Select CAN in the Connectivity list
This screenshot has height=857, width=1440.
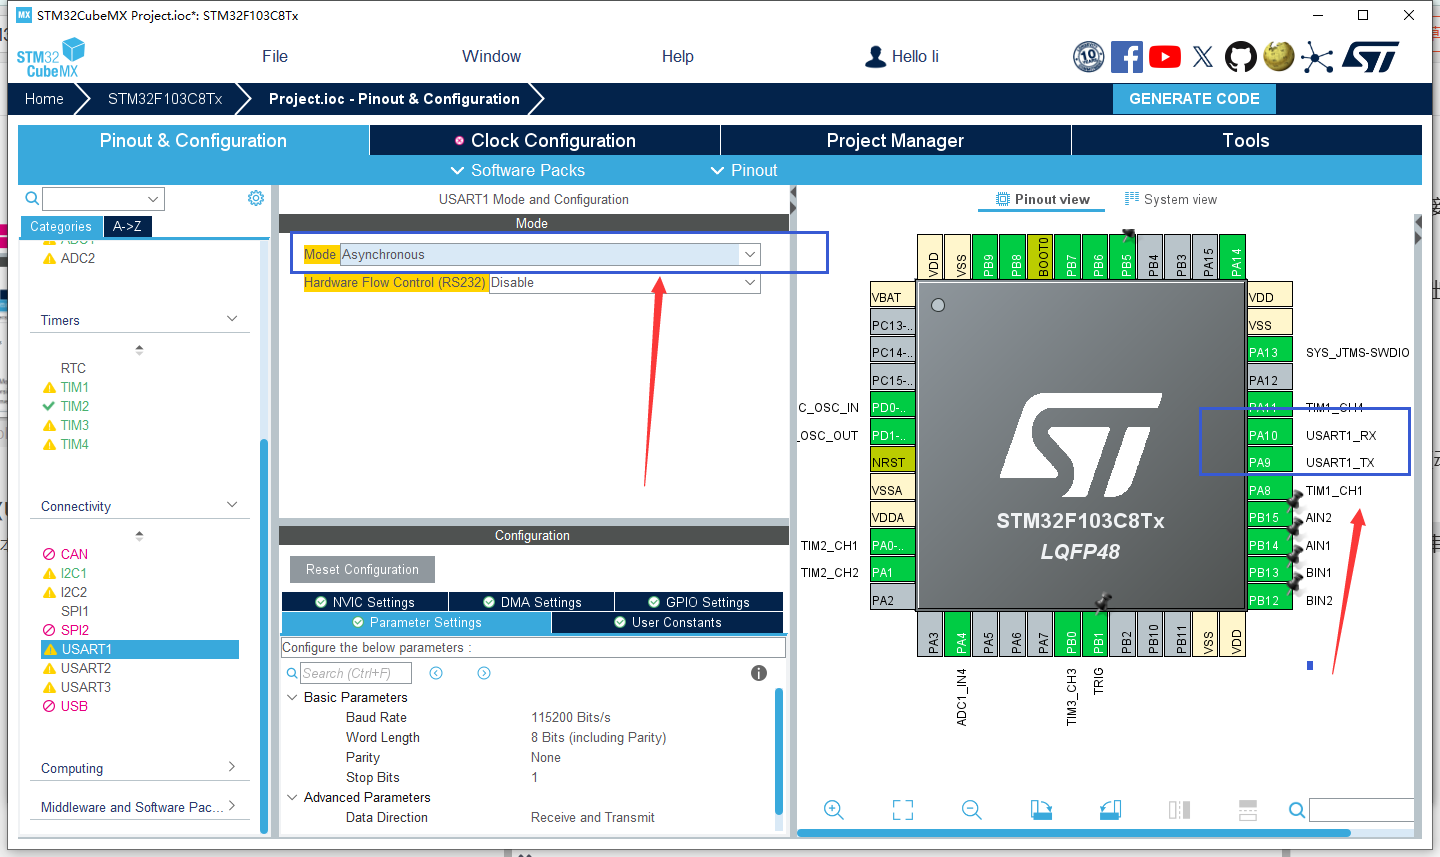(x=74, y=554)
